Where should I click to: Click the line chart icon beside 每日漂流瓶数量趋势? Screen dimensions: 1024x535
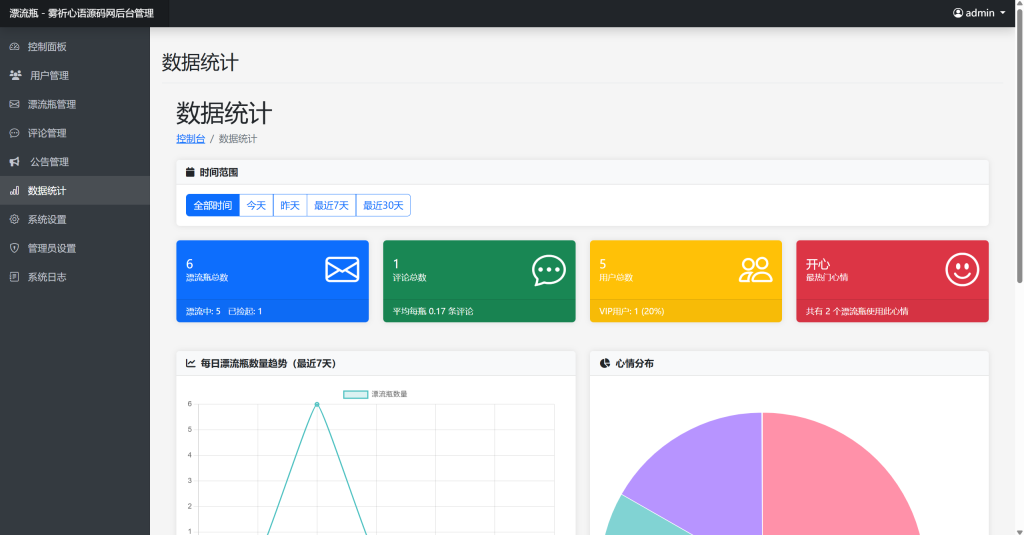(x=191, y=363)
